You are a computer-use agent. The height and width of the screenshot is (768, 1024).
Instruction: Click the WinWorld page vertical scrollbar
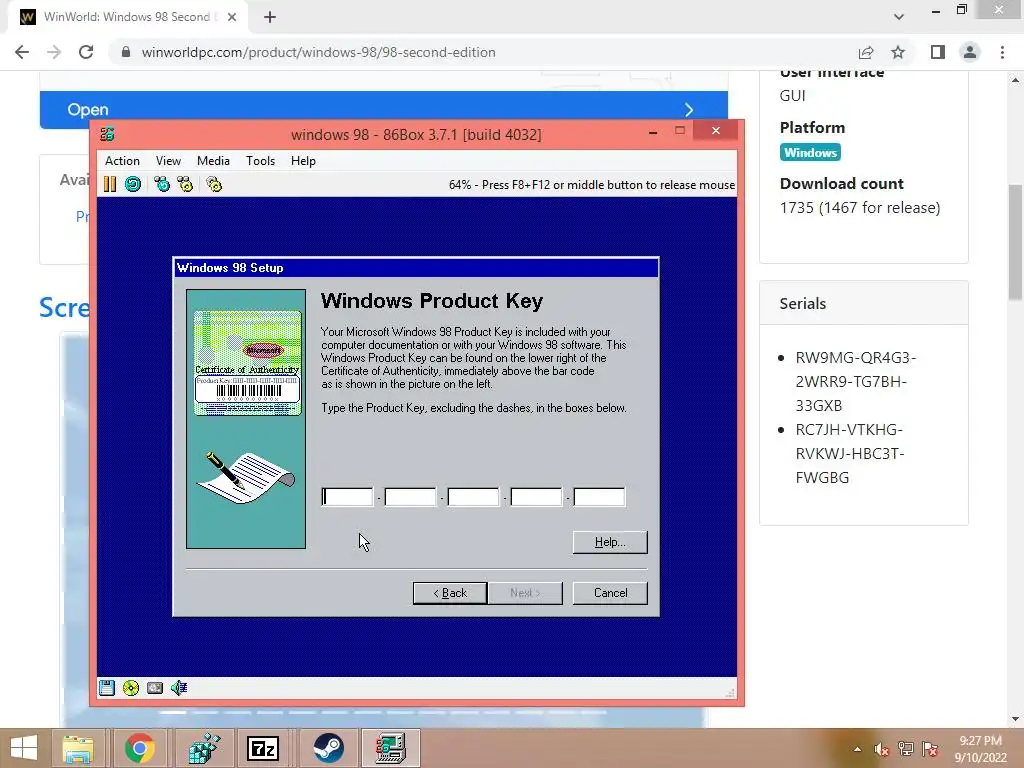pyautogui.click(x=1015, y=242)
